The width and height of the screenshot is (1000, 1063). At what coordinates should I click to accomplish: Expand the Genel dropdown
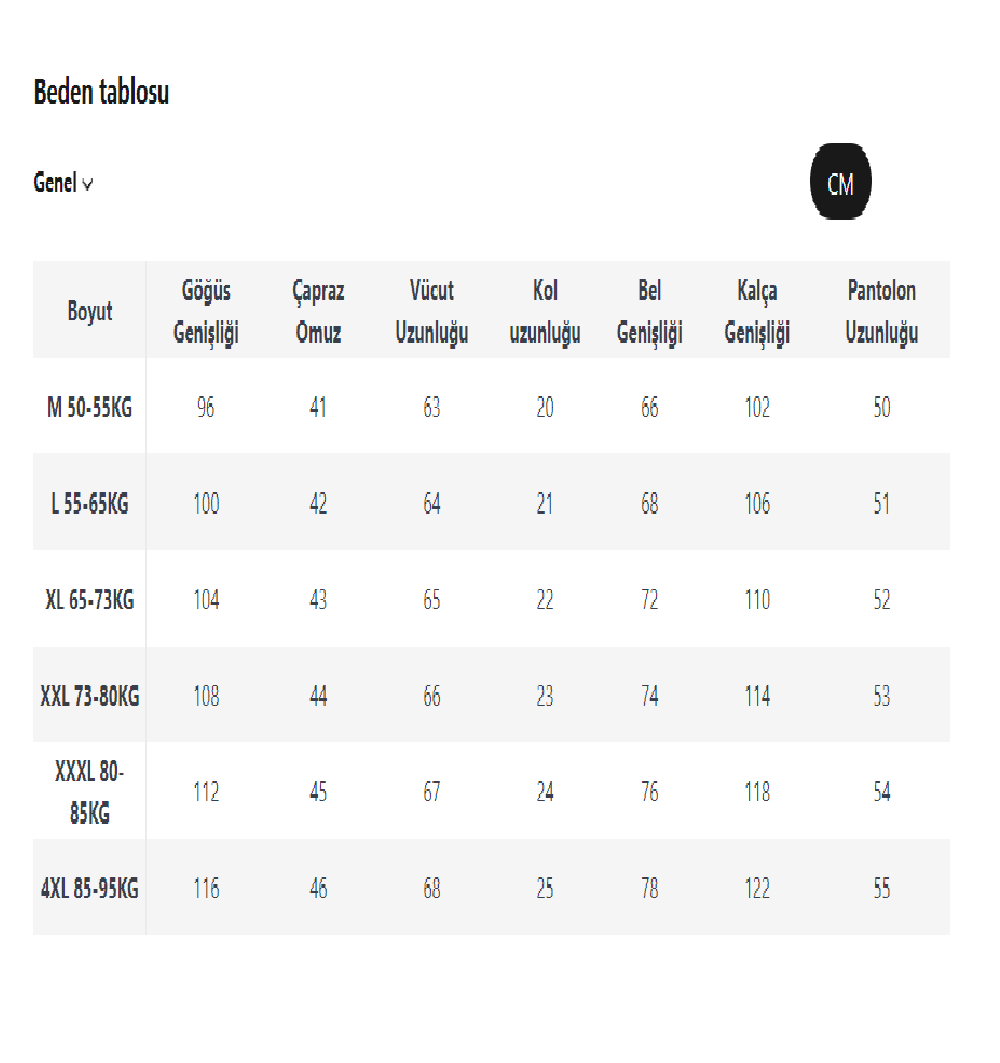coord(64,184)
